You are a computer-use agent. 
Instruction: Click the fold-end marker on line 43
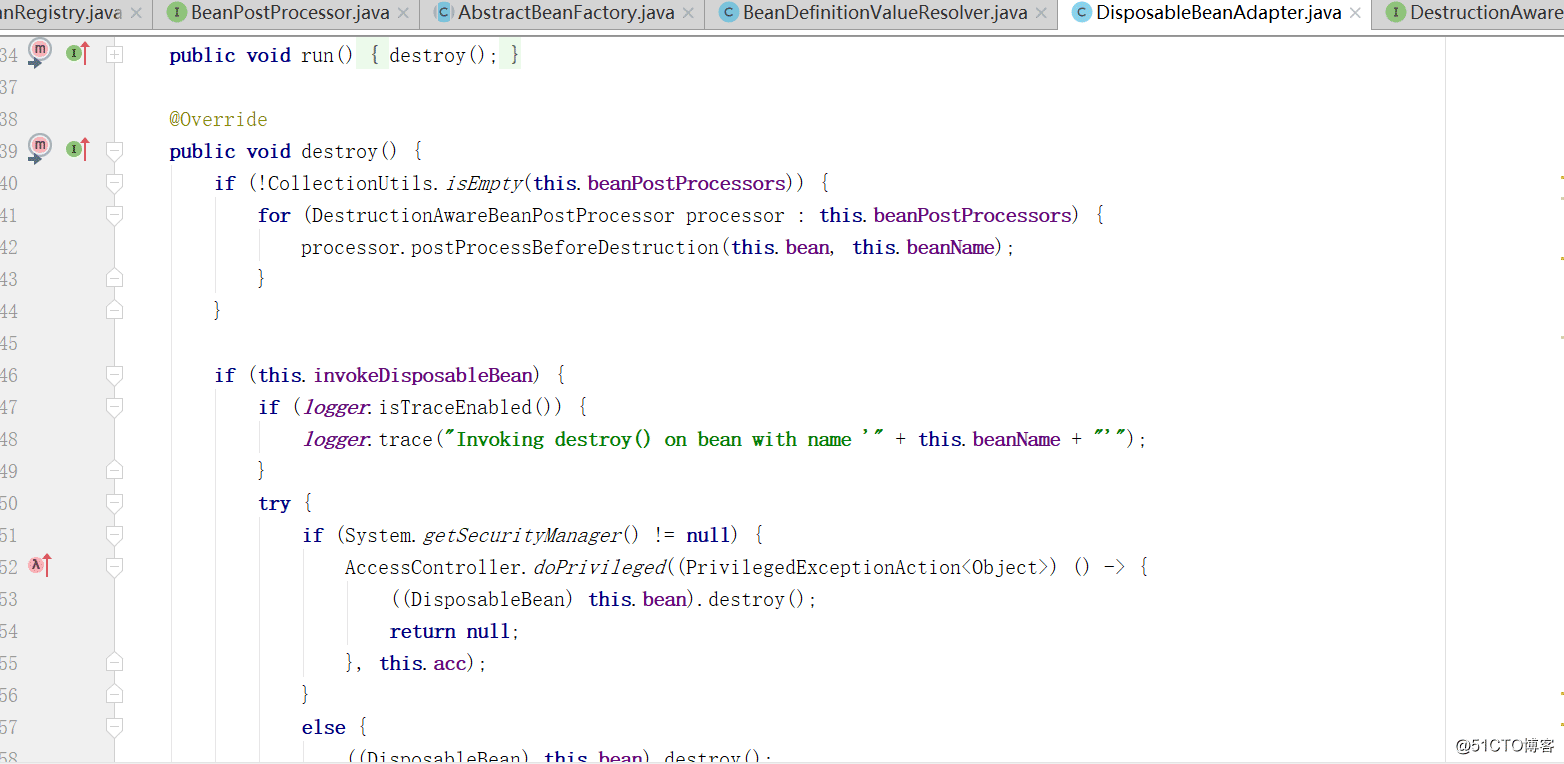115,278
